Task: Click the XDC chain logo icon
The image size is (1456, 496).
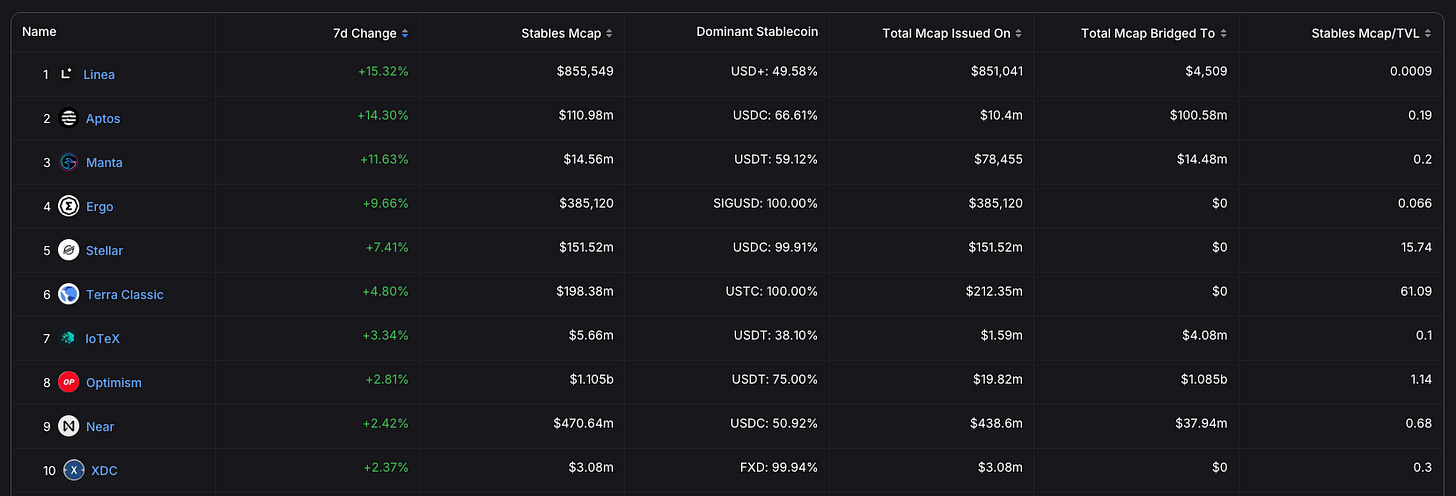Action: 74,470
